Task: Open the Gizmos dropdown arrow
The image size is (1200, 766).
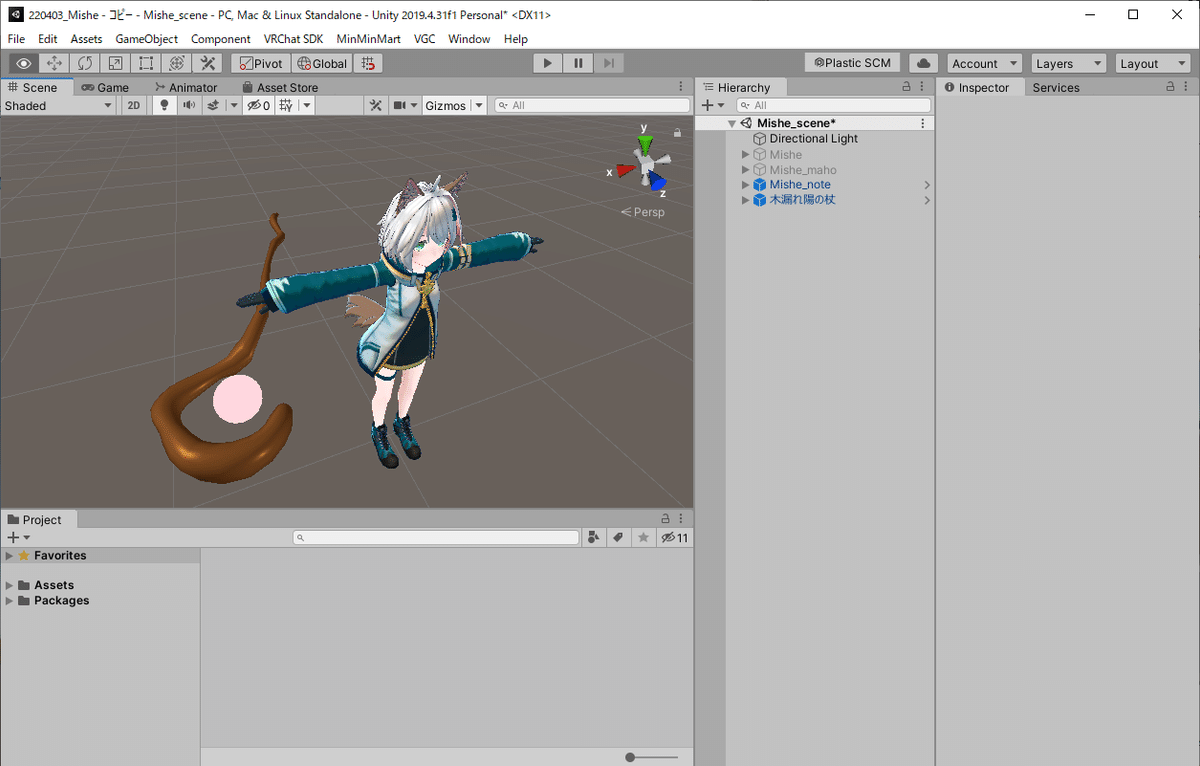Action: (x=479, y=105)
